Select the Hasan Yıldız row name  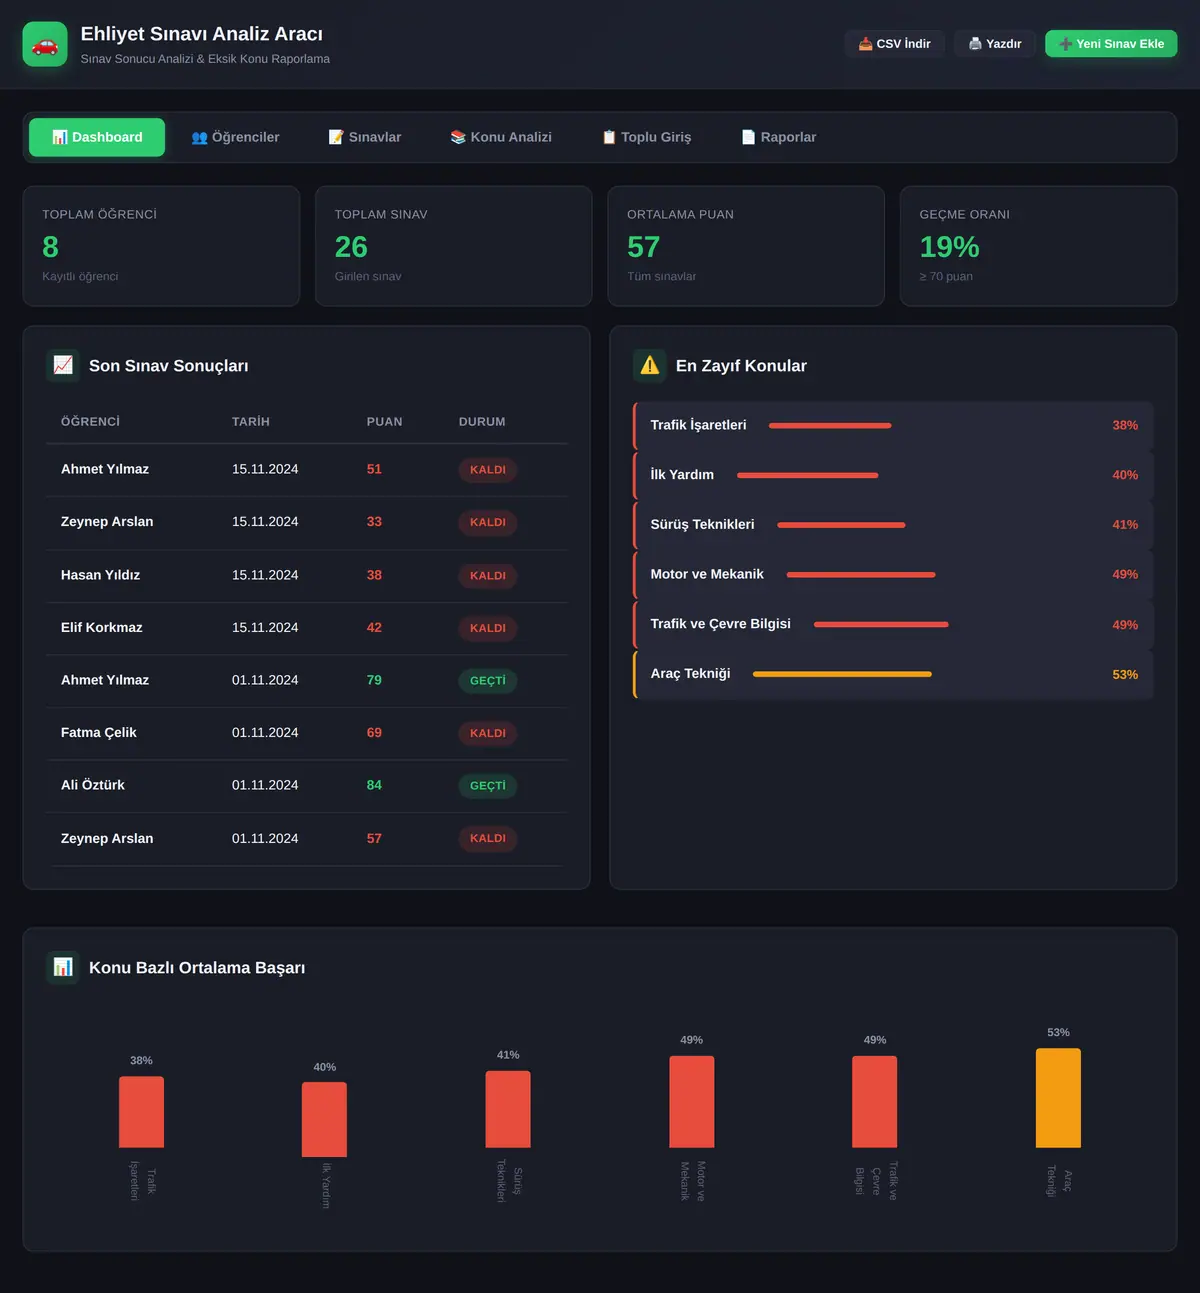pos(100,575)
